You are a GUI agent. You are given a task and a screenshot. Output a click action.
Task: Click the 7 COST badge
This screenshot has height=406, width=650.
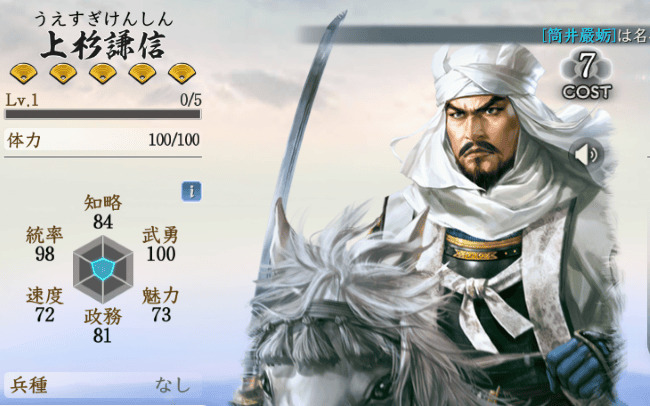tap(587, 75)
